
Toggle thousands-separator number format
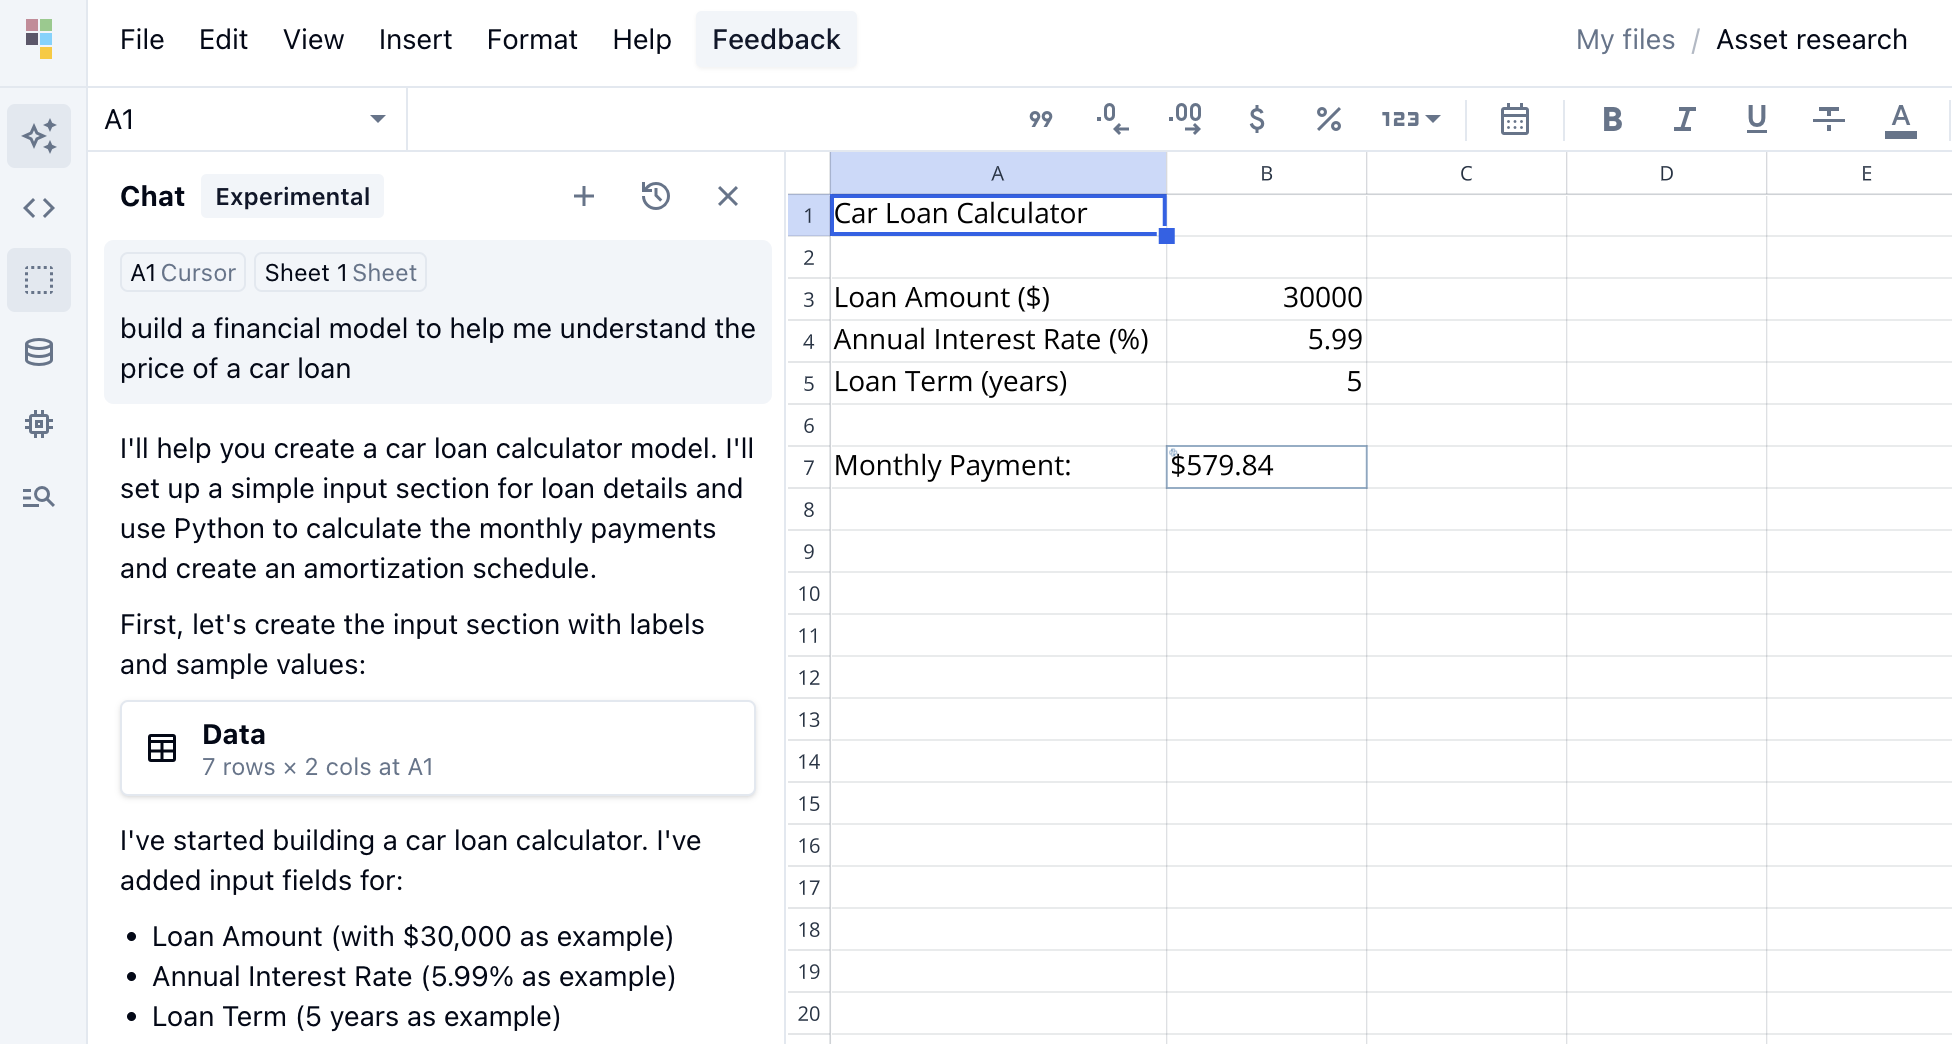point(1041,119)
